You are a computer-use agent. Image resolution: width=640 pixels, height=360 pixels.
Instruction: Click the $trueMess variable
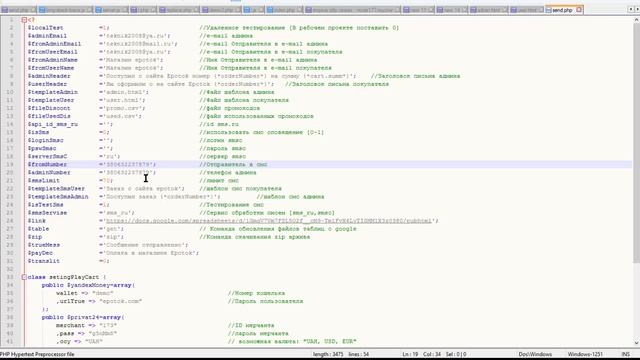pos(44,245)
